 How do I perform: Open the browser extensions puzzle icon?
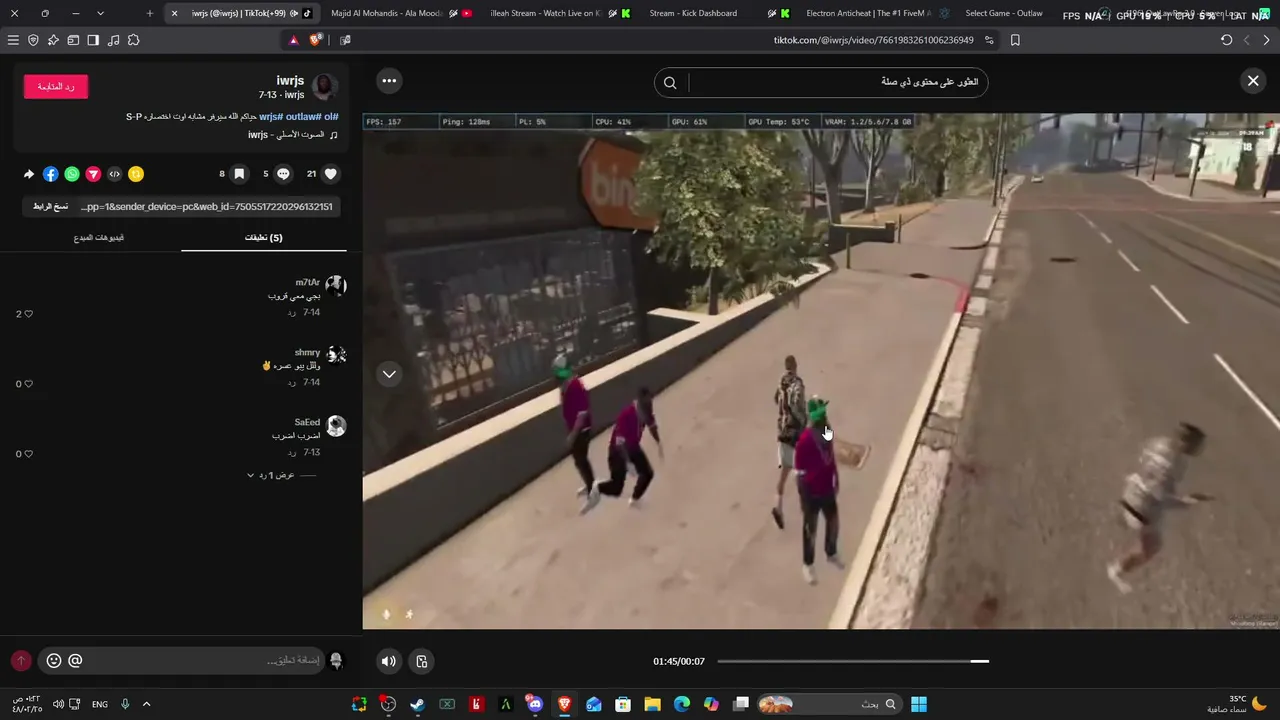[133, 40]
